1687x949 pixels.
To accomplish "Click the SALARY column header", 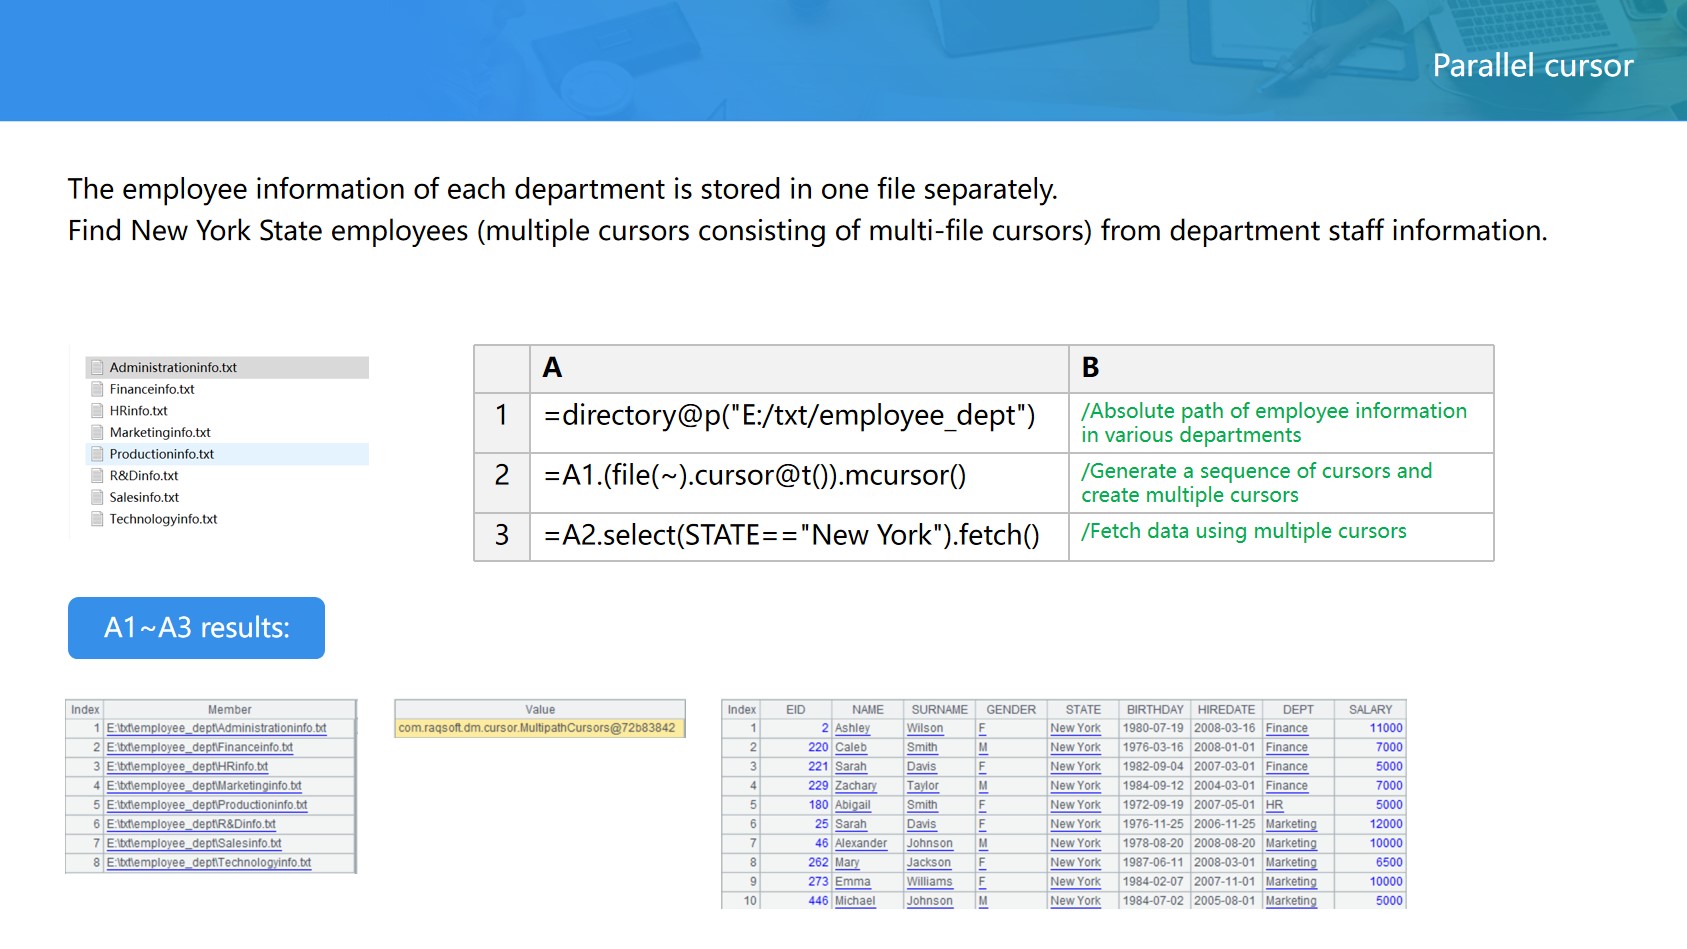I will click(x=1369, y=710).
